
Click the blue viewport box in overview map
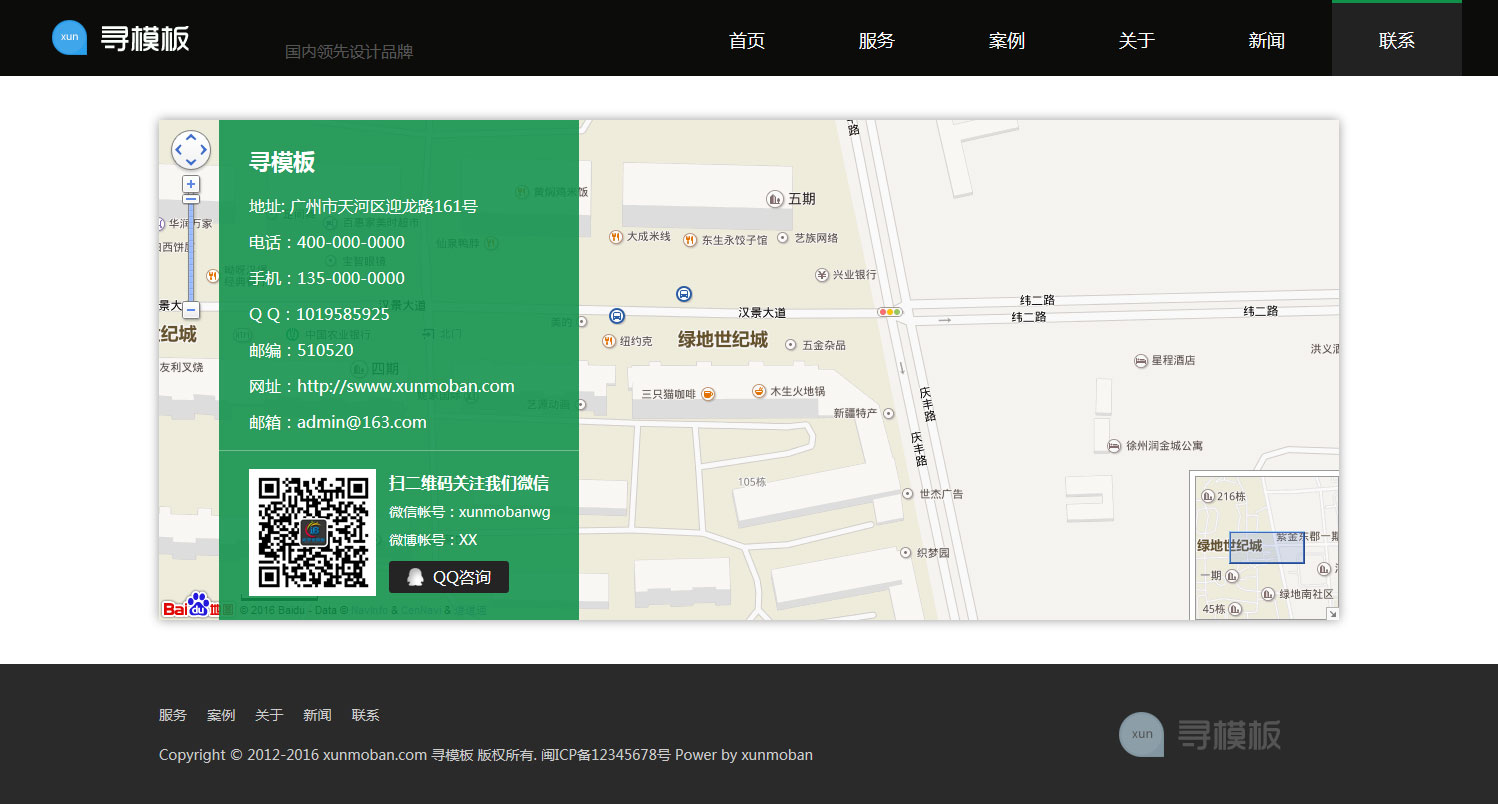point(1267,547)
